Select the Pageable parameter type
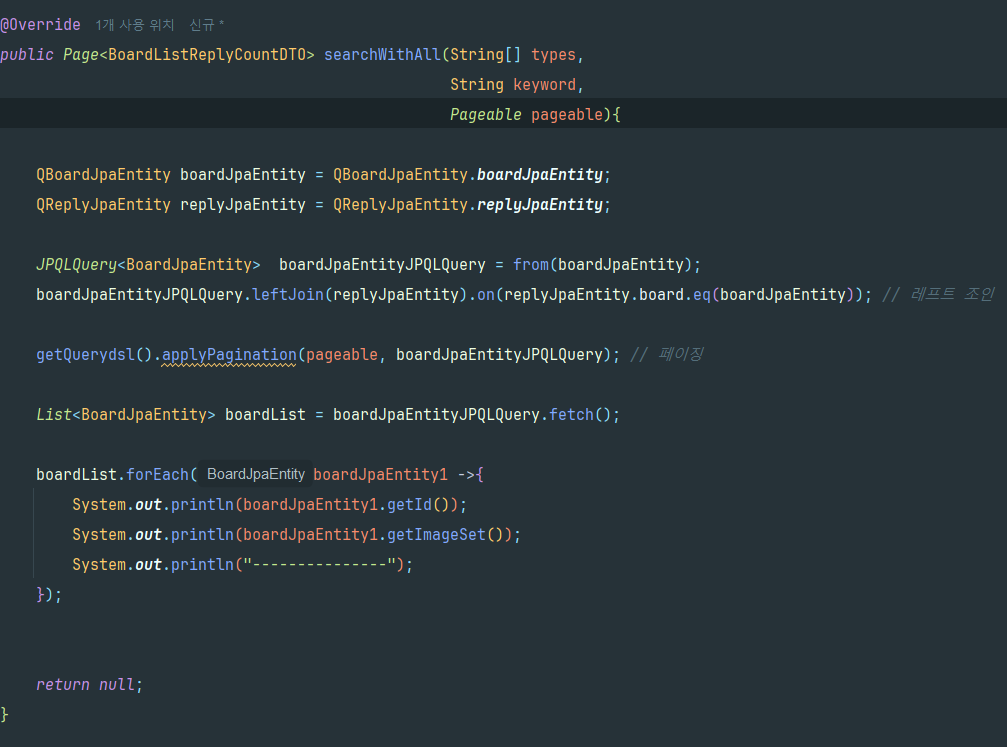 click(x=485, y=114)
